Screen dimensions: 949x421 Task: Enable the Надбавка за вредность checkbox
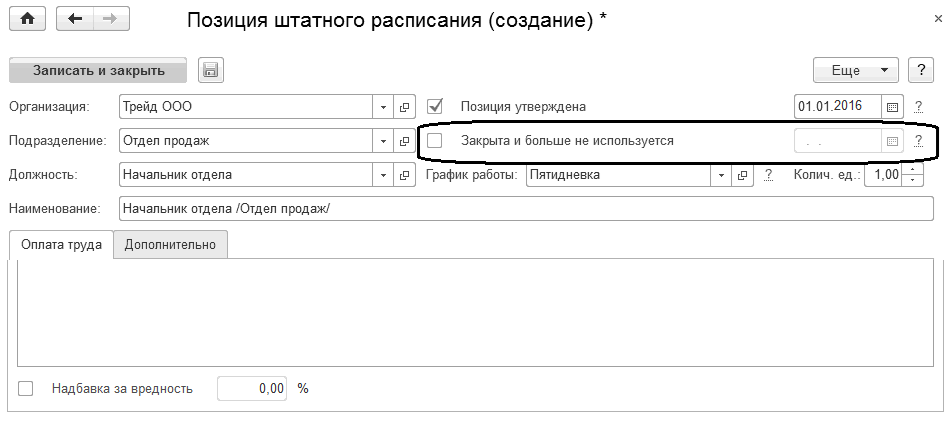click(x=26, y=388)
